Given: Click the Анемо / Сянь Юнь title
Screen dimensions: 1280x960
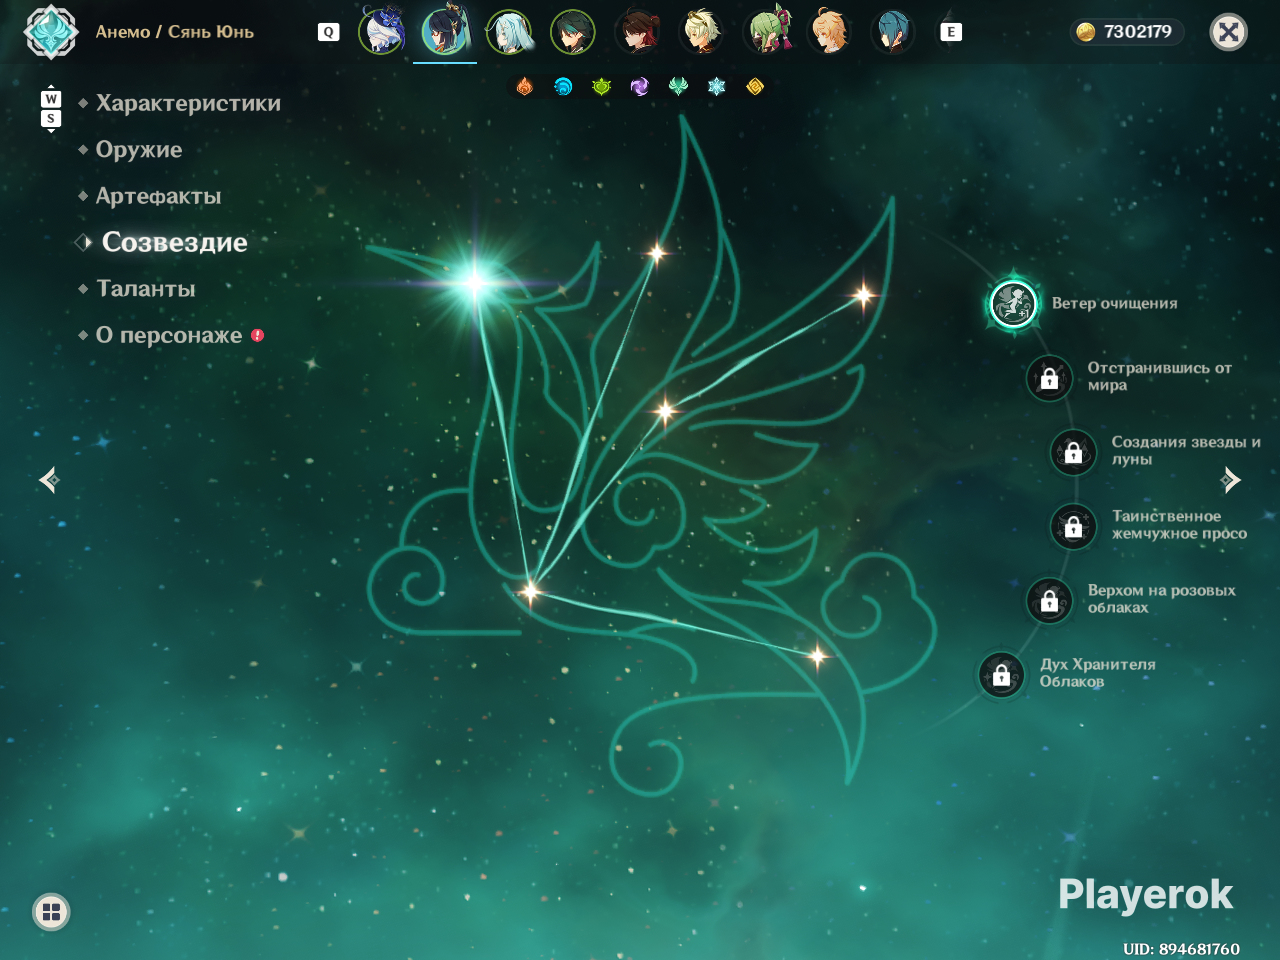Looking at the screenshot, I should [x=175, y=32].
